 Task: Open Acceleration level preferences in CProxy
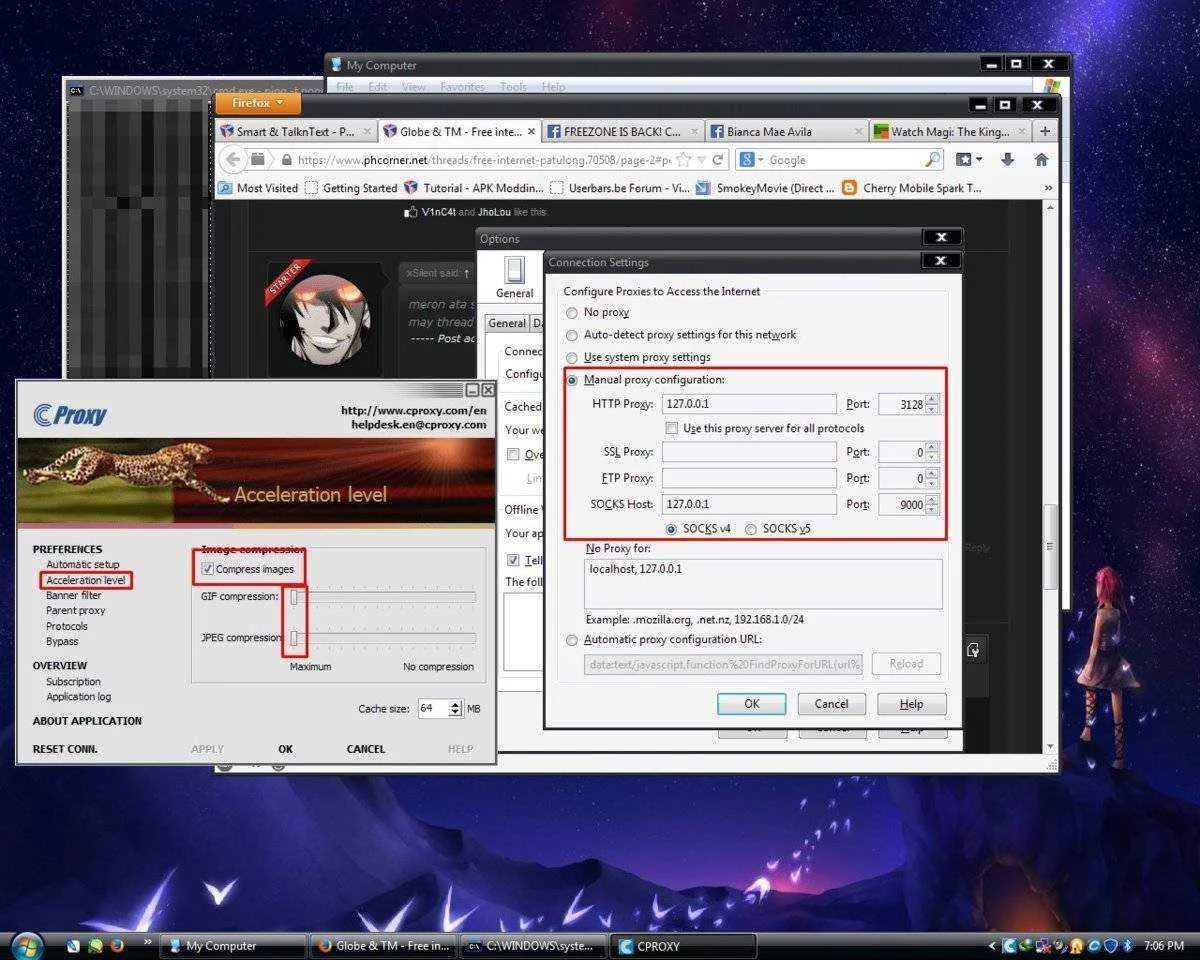tap(86, 580)
